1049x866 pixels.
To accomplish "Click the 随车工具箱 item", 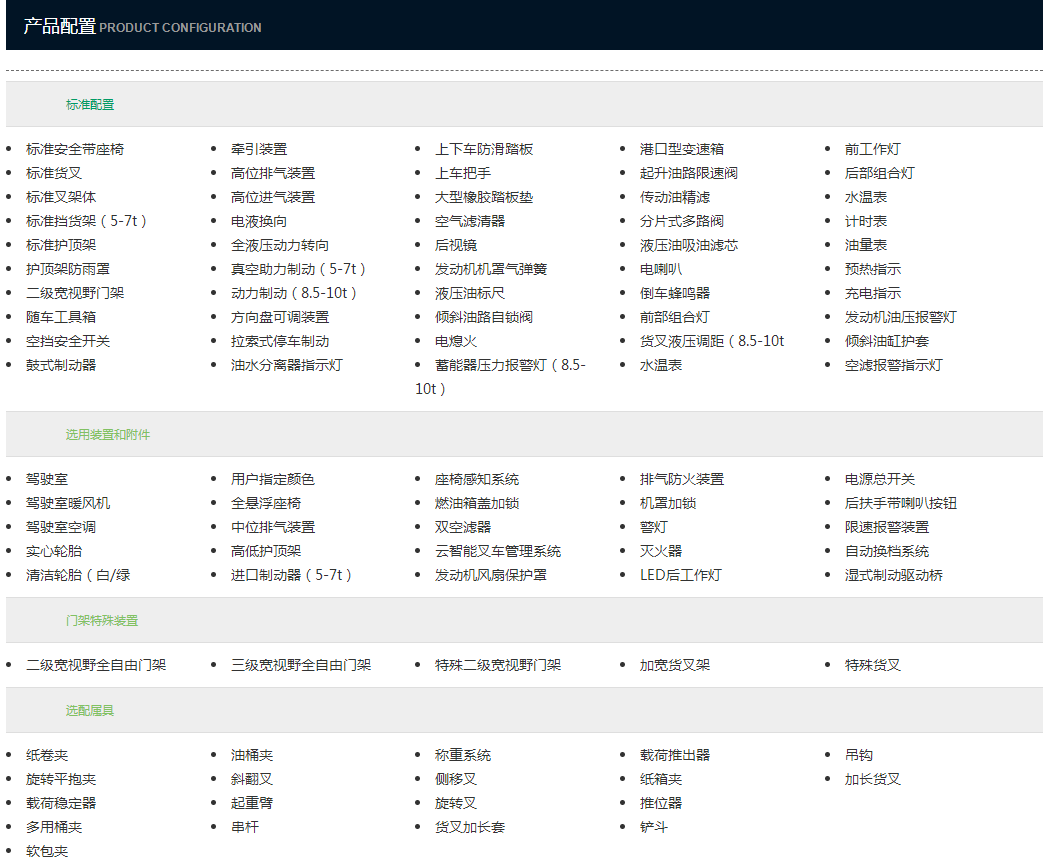I will tap(61, 317).
